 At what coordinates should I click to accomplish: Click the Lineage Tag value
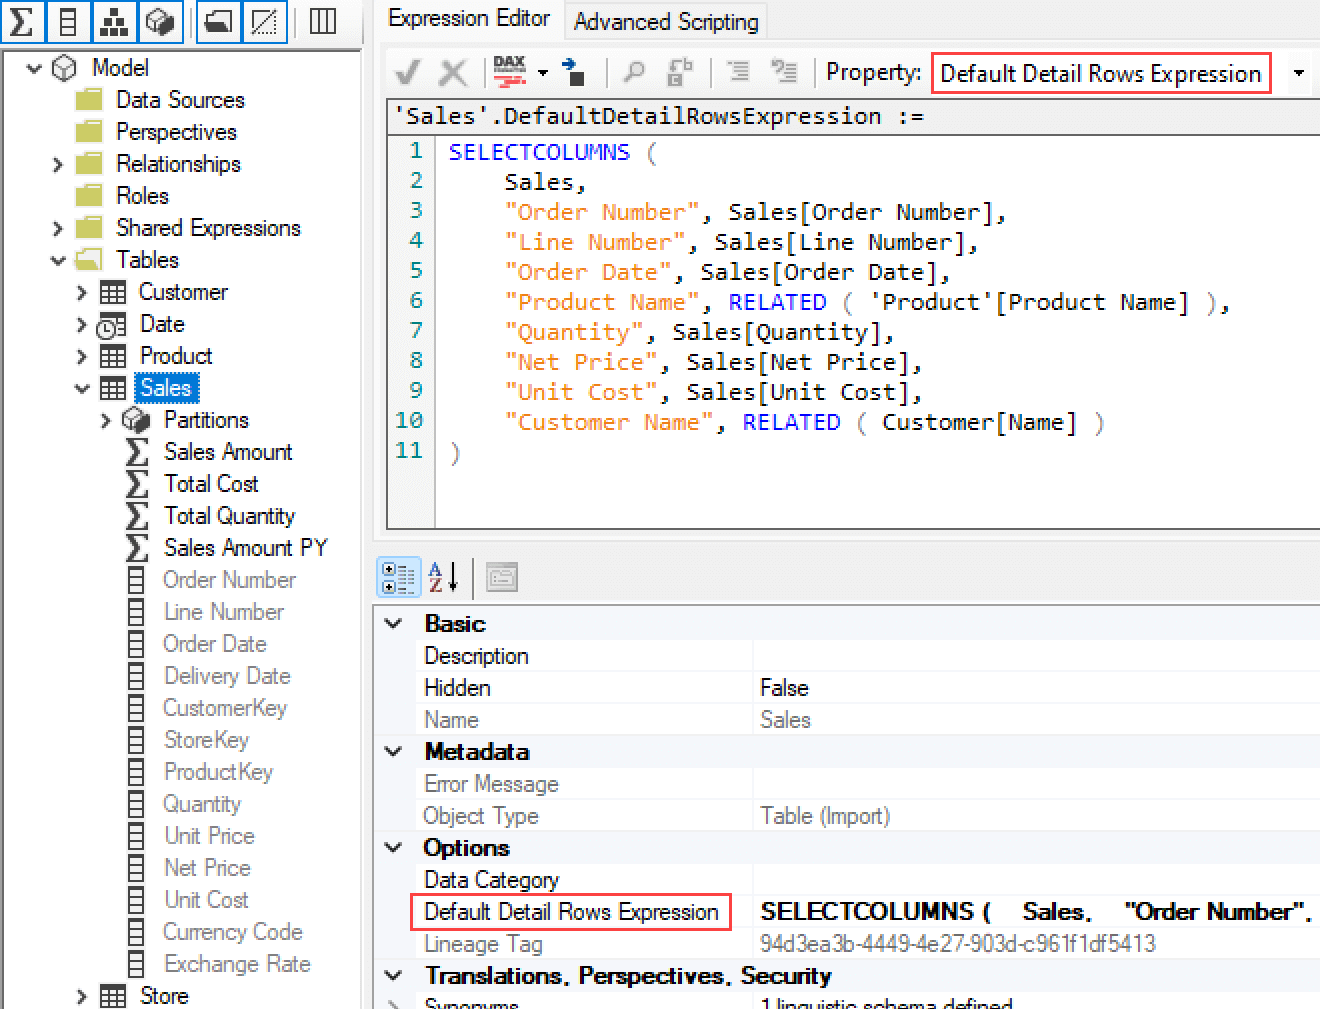957,944
